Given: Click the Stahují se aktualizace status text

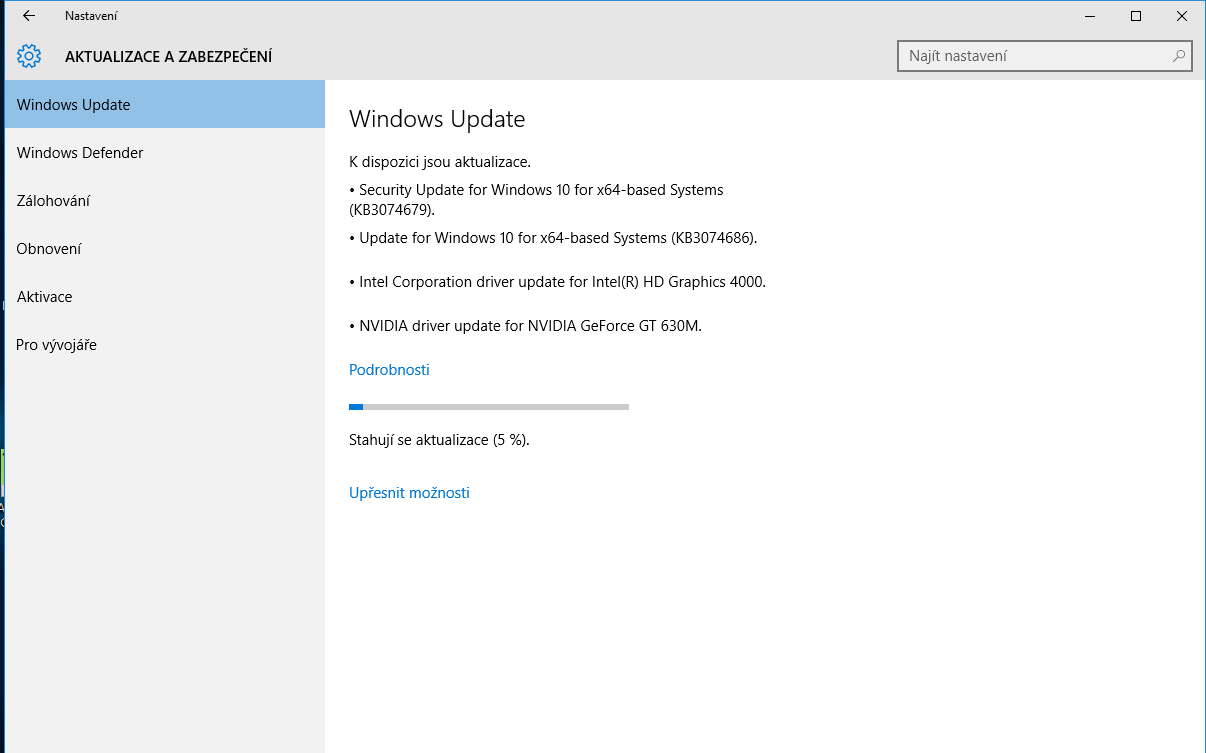Looking at the screenshot, I should click(x=439, y=439).
